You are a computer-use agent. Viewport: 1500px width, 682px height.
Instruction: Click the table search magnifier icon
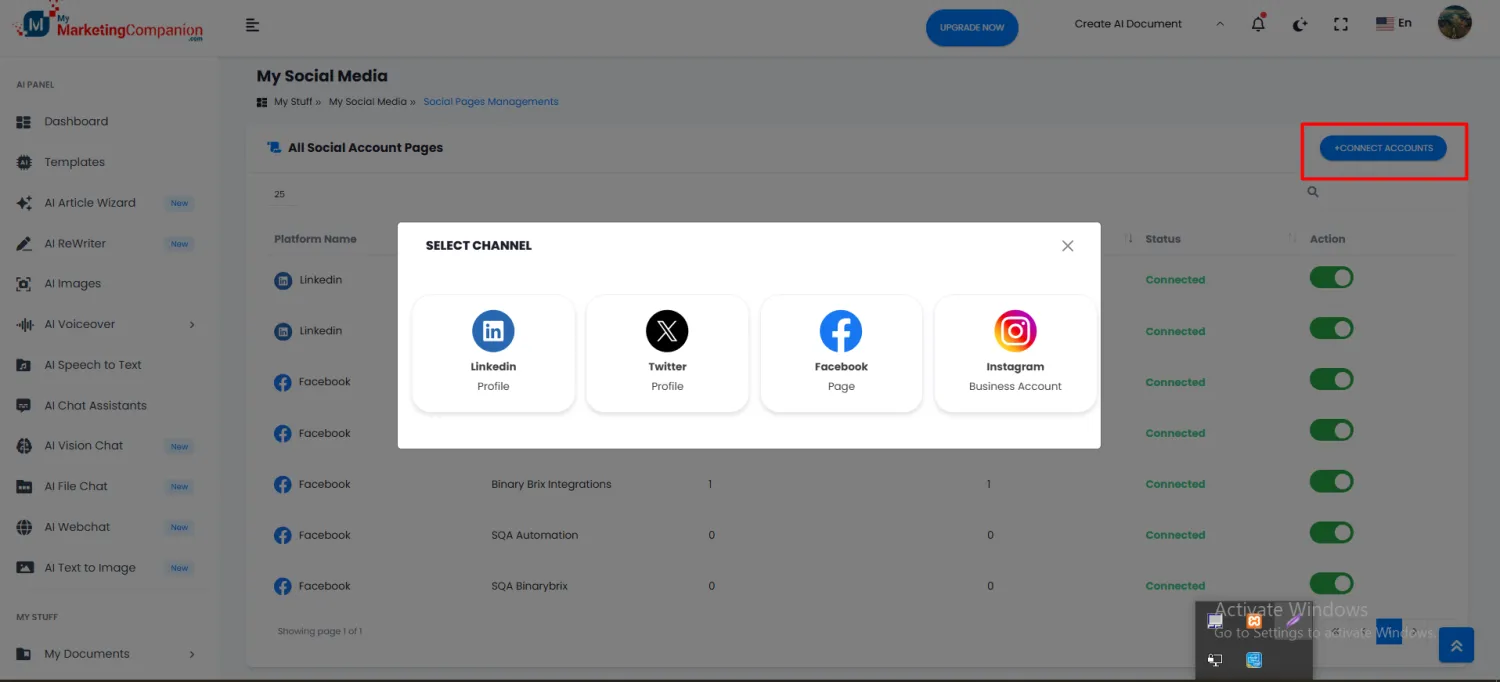click(1313, 192)
